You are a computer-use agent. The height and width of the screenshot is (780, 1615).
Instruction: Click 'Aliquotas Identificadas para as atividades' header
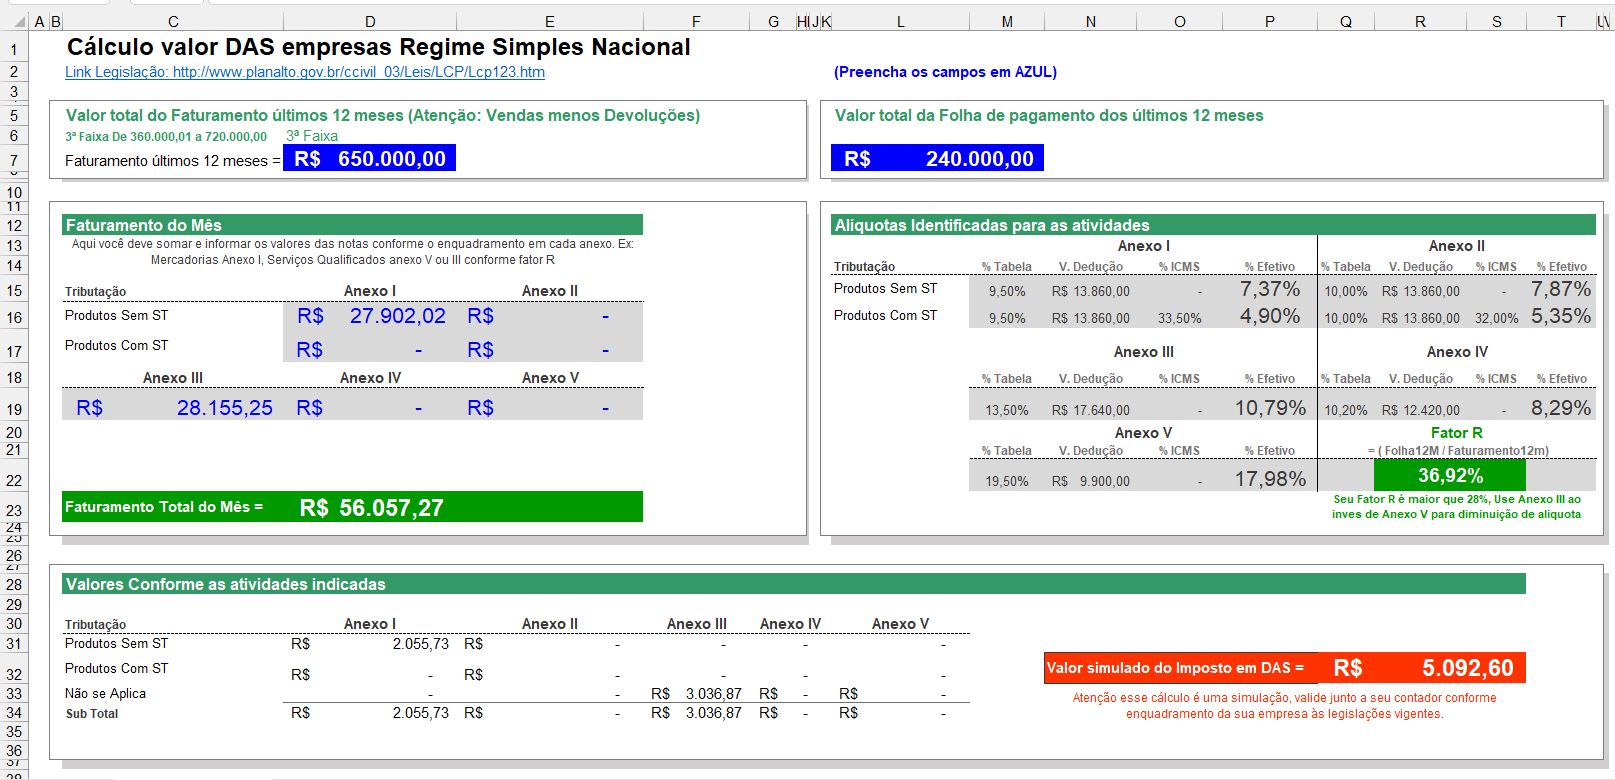tap(1213, 225)
